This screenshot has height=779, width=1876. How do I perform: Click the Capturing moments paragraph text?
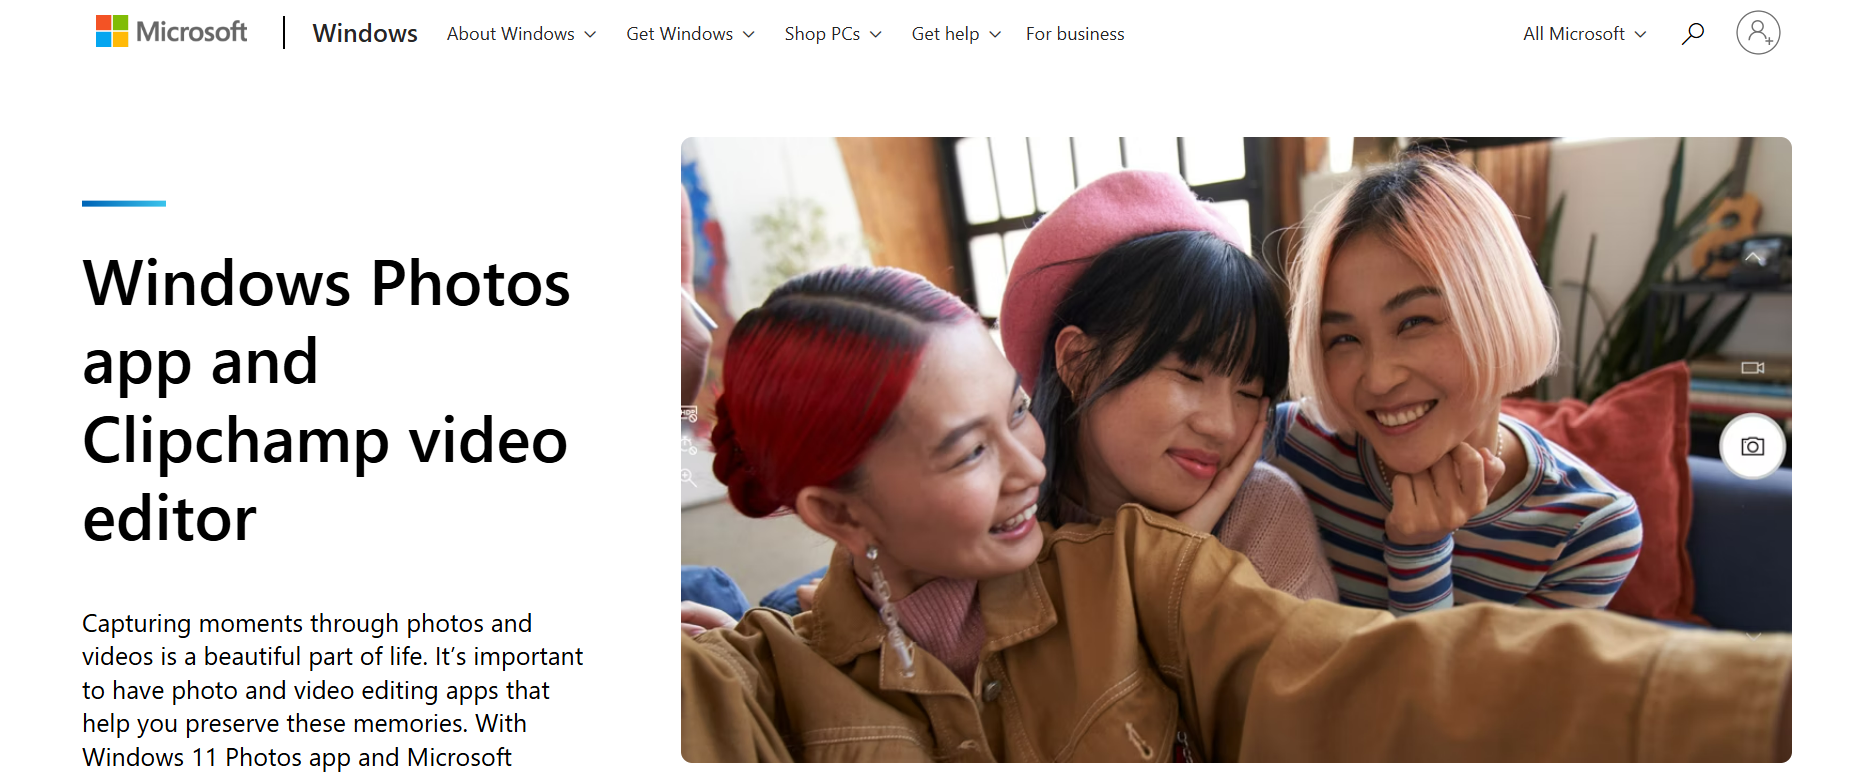pos(332,690)
